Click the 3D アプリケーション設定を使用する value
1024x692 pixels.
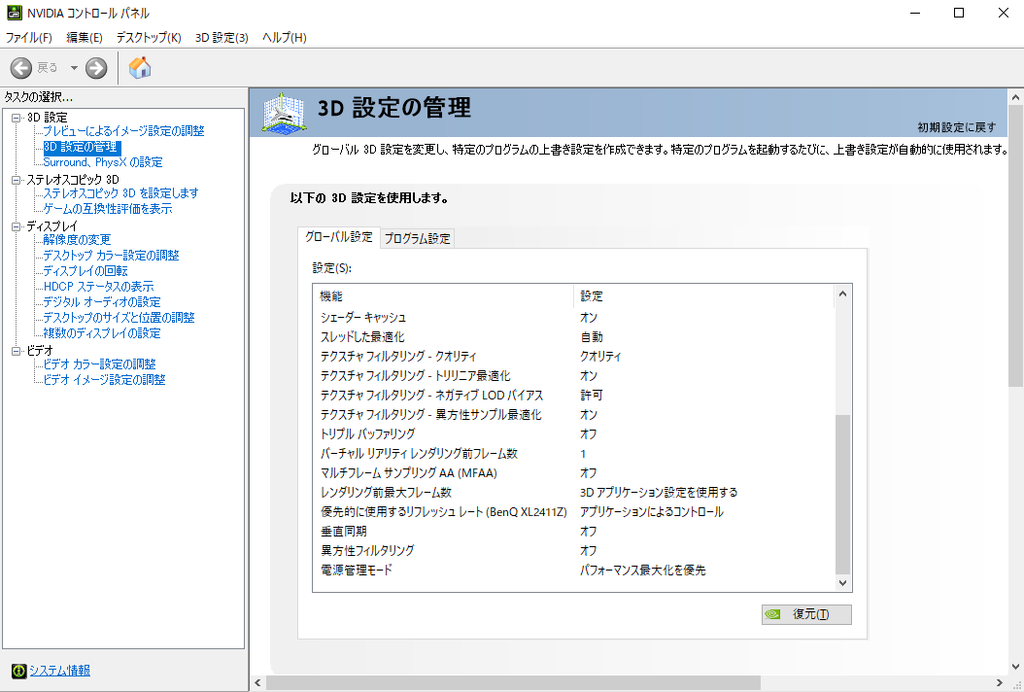coord(658,492)
